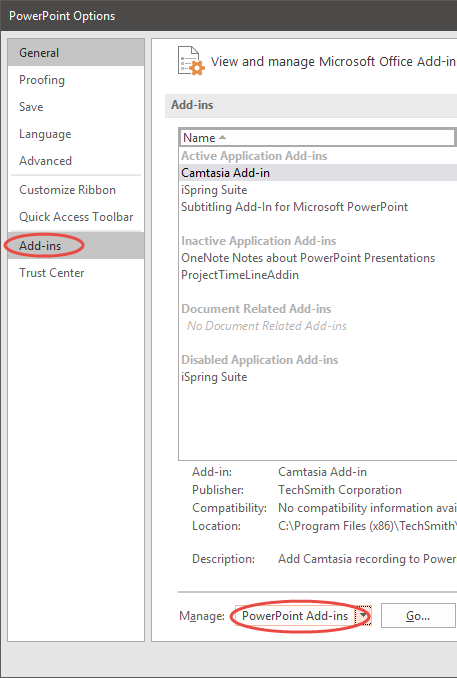Click the Go... button
The height and width of the screenshot is (678, 457).
pos(418,616)
